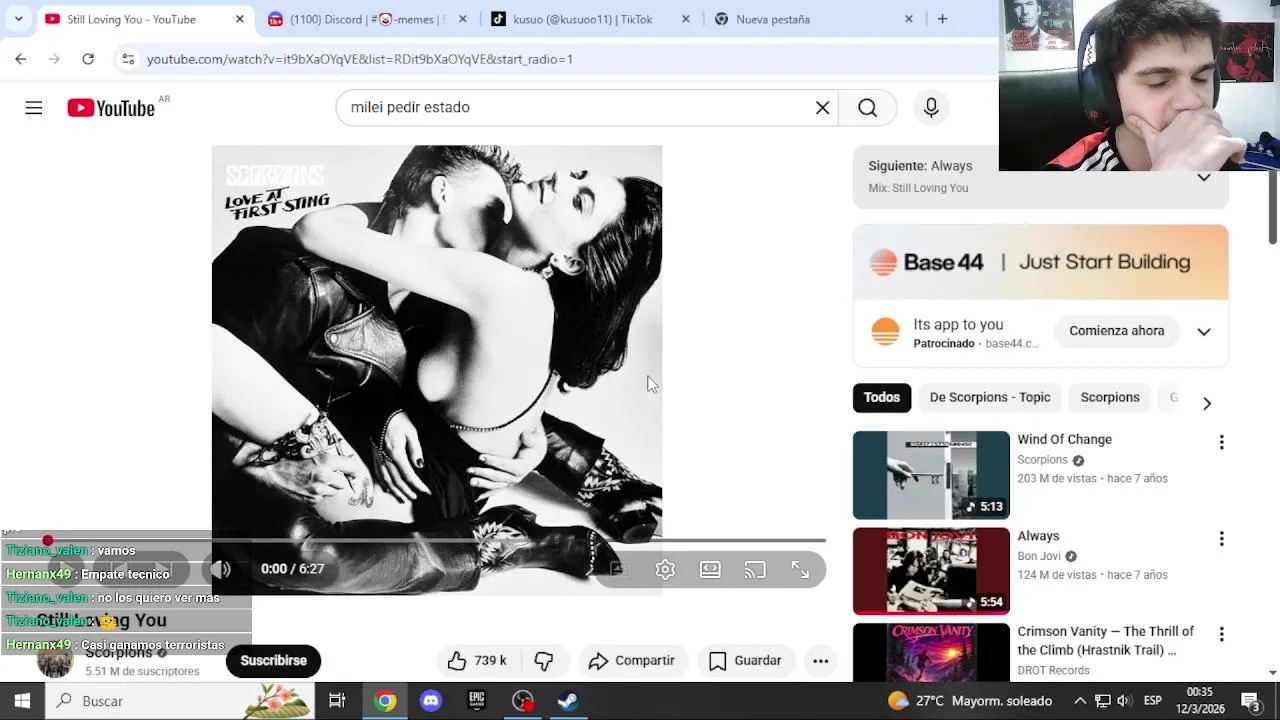Open network status icon in tray
Viewport: 1280px width, 720px height.
click(x=1102, y=701)
